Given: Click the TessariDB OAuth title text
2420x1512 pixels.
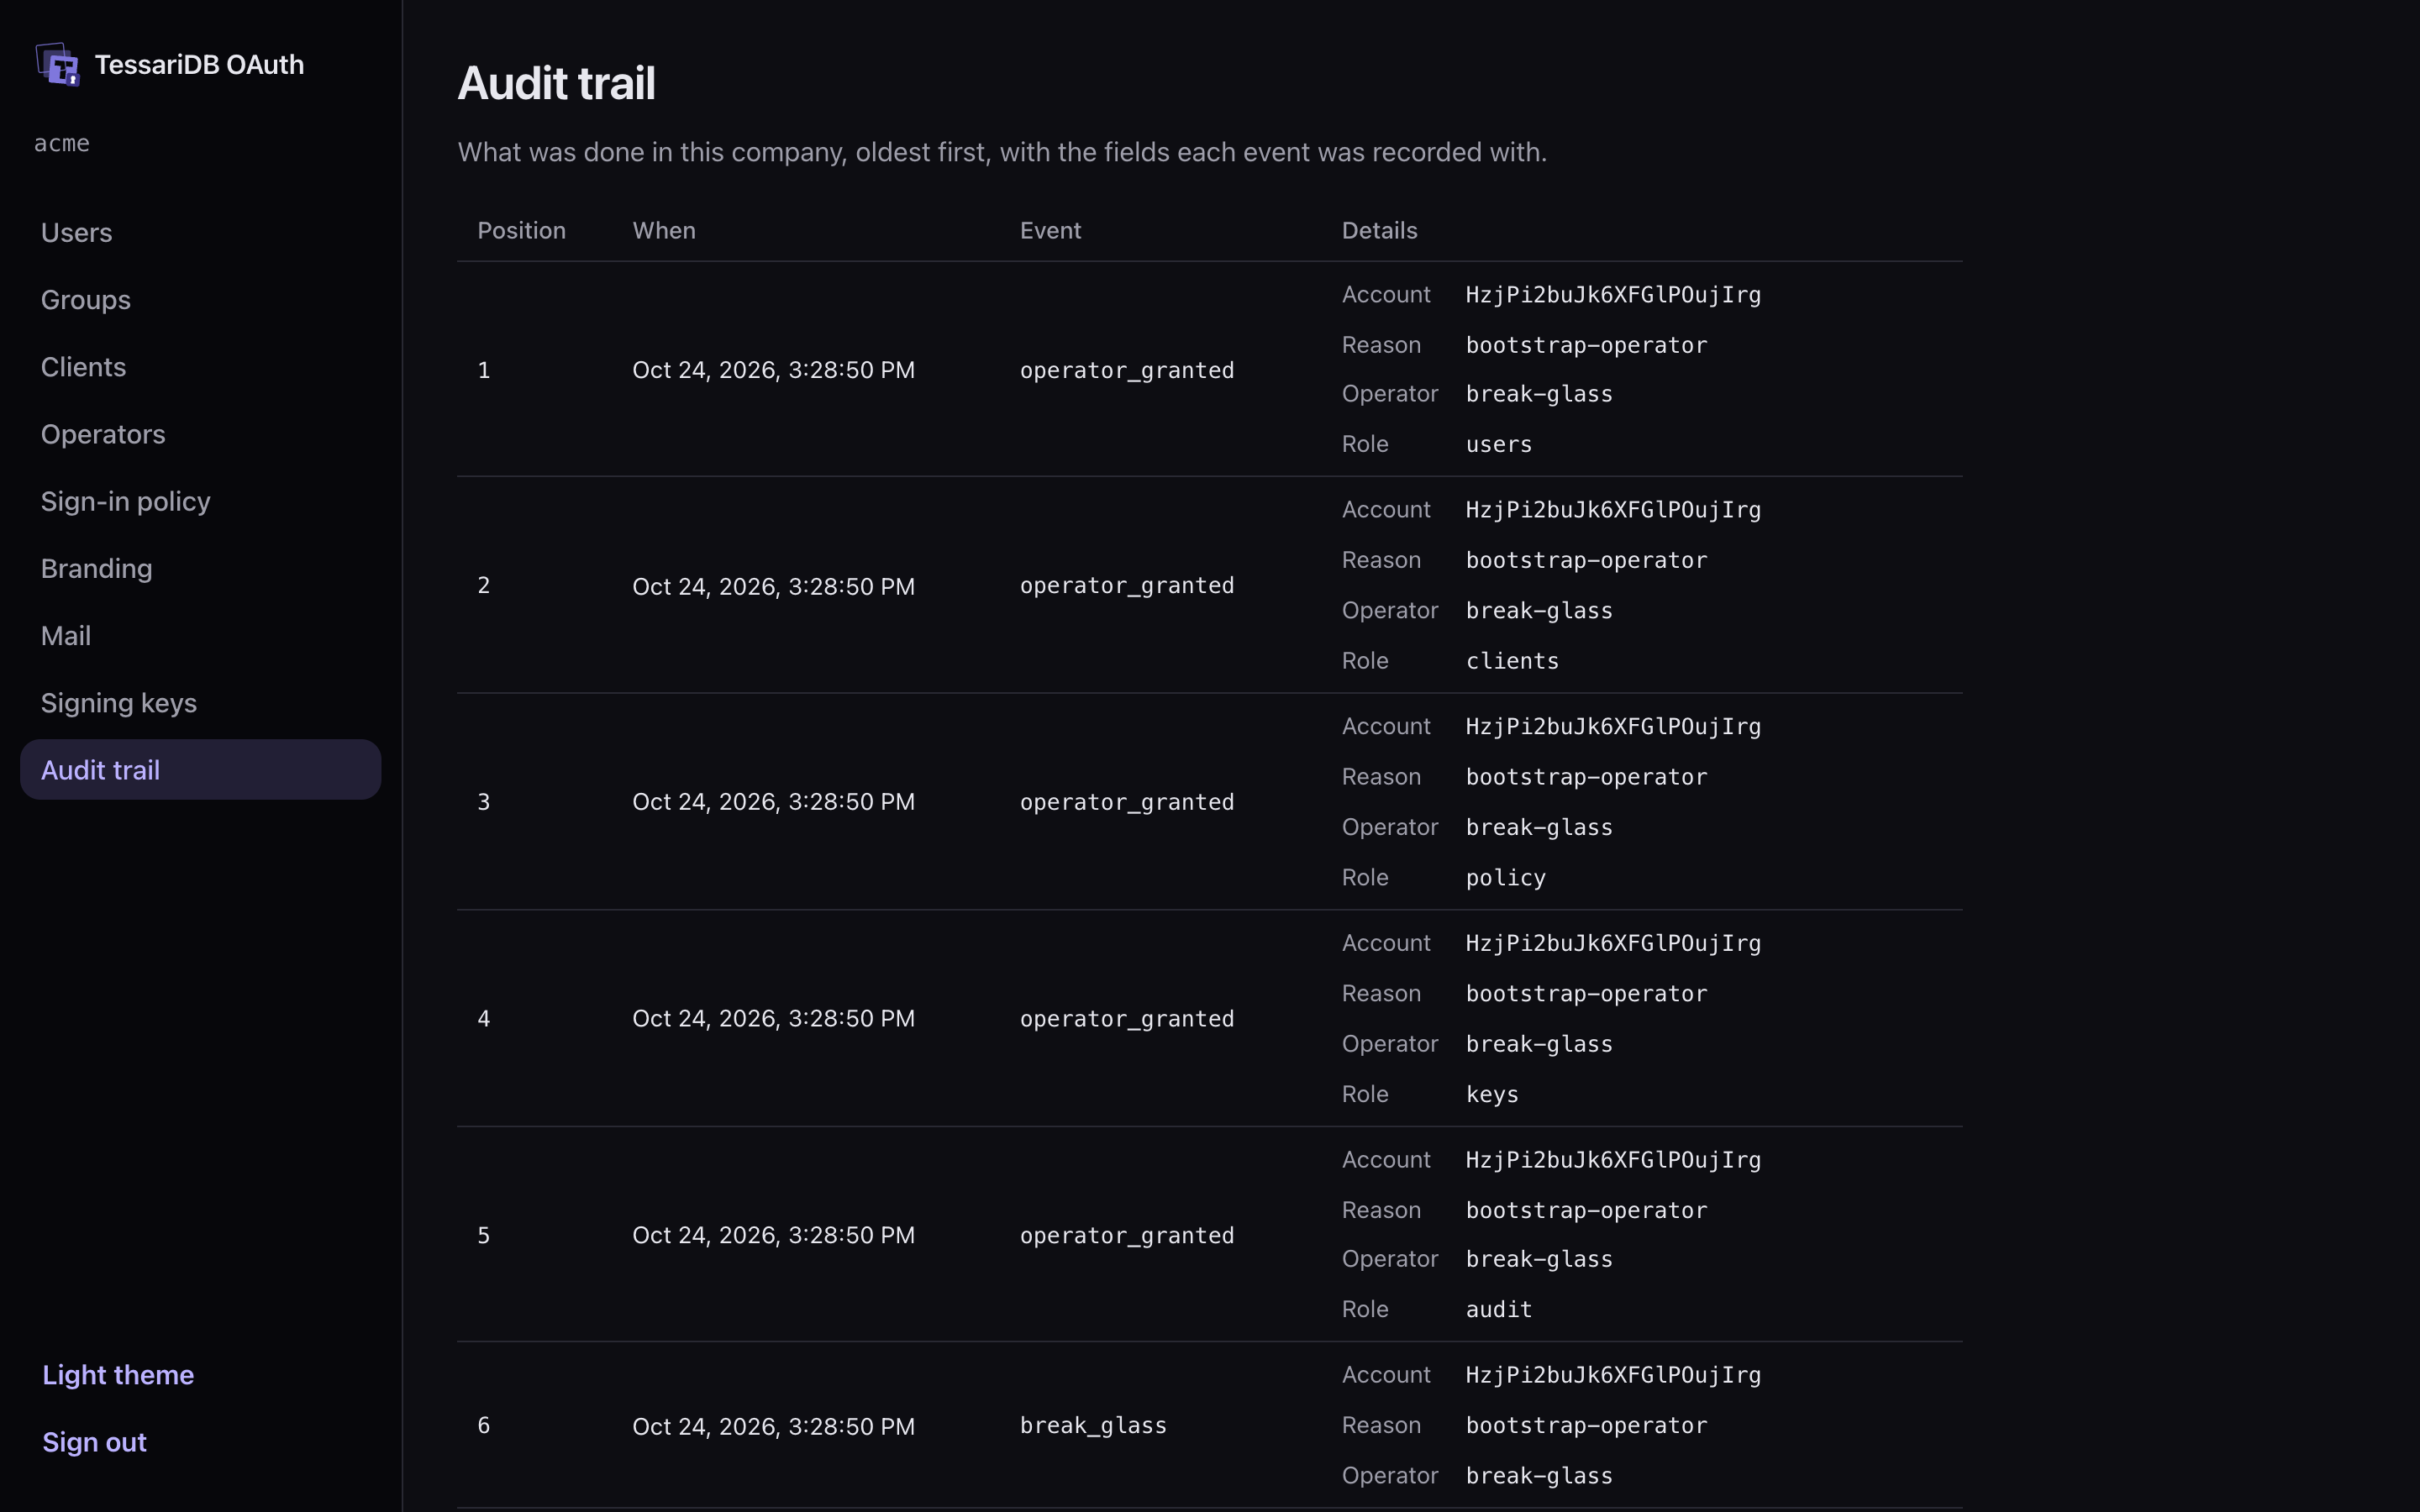Looking at the screenshot, I should click(x=199, y=65).
